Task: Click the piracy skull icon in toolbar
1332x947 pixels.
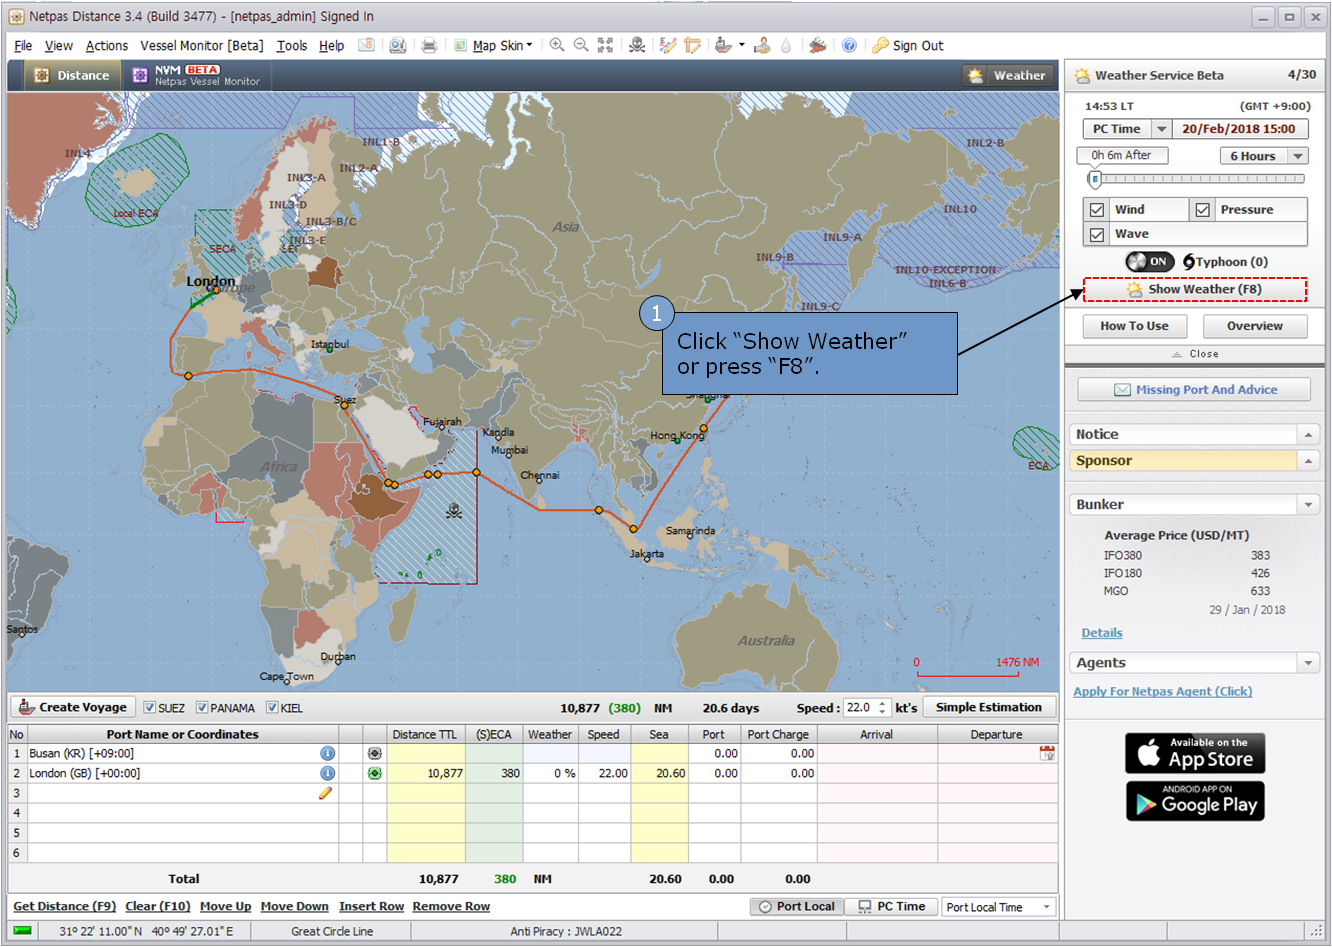Action: click(637, 46)
